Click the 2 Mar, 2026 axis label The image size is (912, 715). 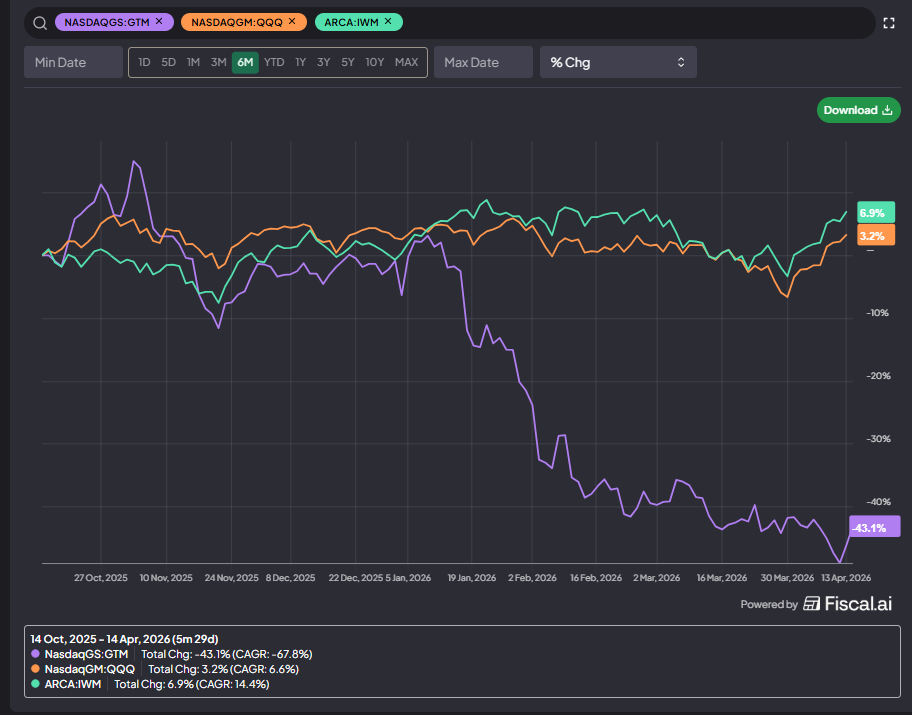[657, 578]
